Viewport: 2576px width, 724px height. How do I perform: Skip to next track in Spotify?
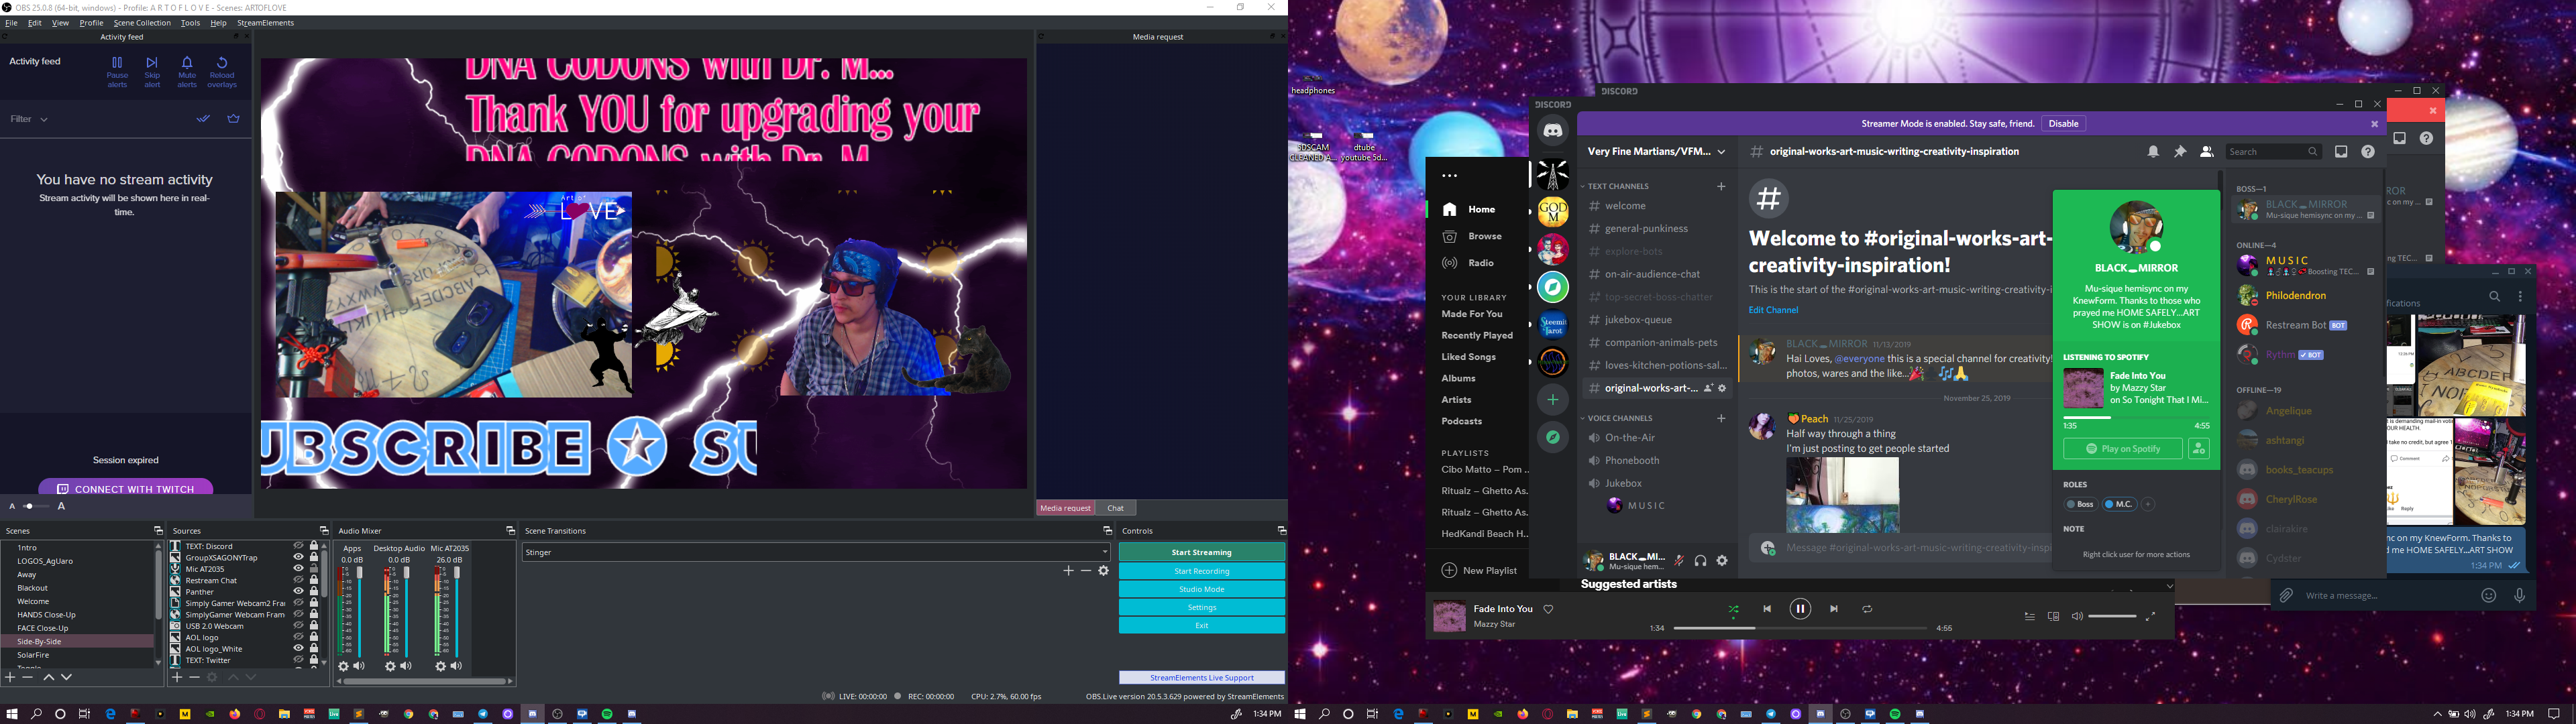pos(1834,608)
